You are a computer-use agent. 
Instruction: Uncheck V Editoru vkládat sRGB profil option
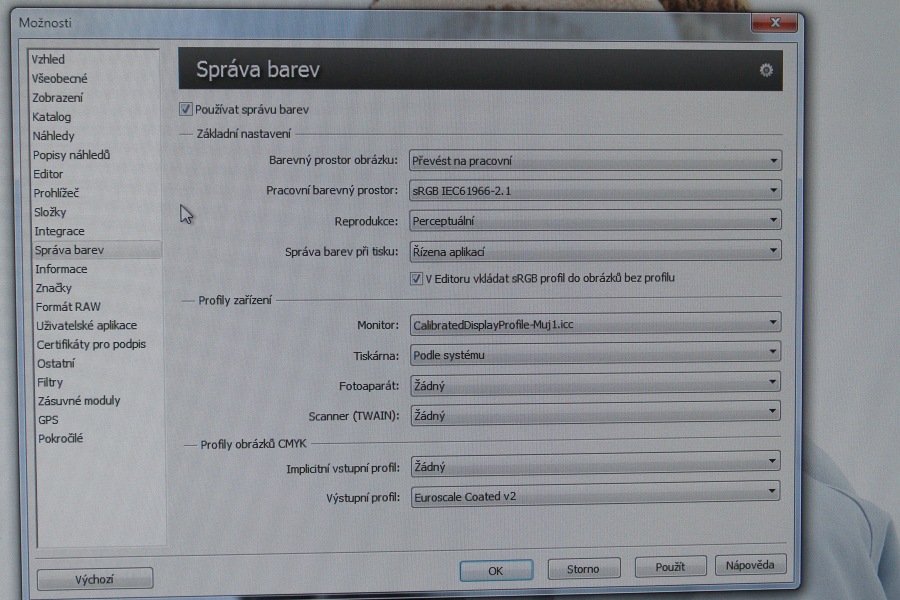point(416,278)
